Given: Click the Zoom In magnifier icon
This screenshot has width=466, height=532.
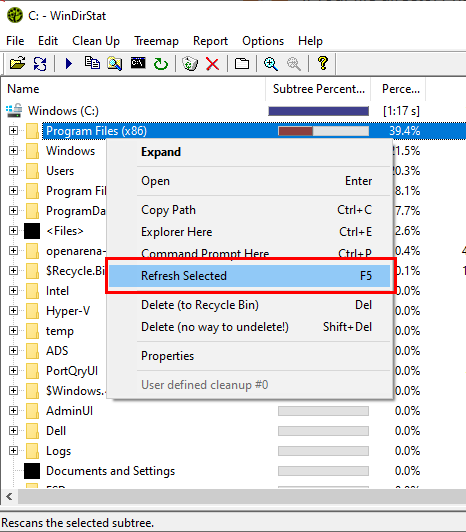Looking at the screenshot, I should [271, 63].
